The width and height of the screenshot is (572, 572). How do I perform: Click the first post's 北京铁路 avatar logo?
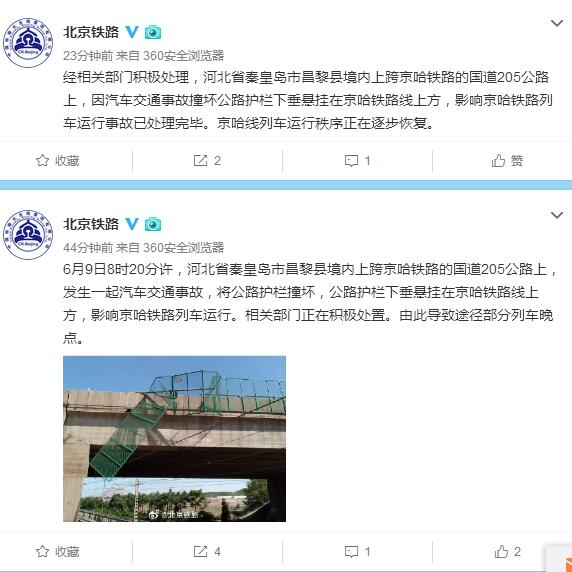click(28, 43)
